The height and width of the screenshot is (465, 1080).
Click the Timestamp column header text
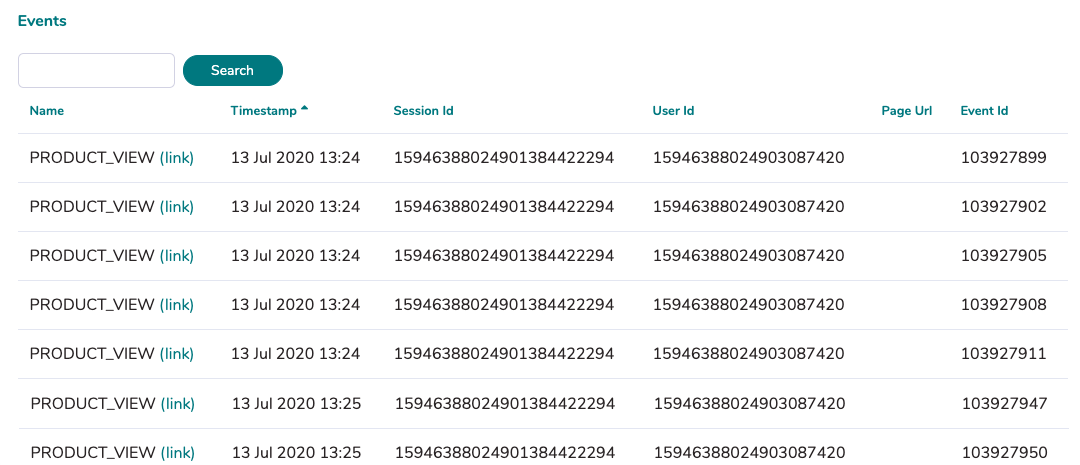pos(264,111)
